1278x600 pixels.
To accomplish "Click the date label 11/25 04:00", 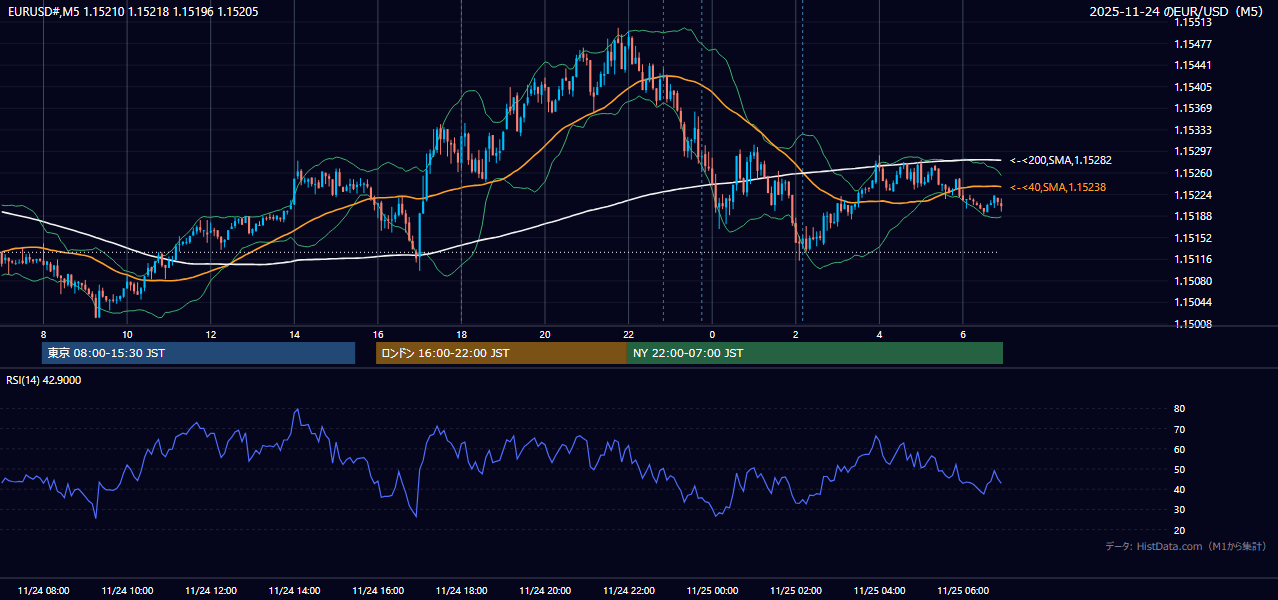I will [x=879, y=591].
